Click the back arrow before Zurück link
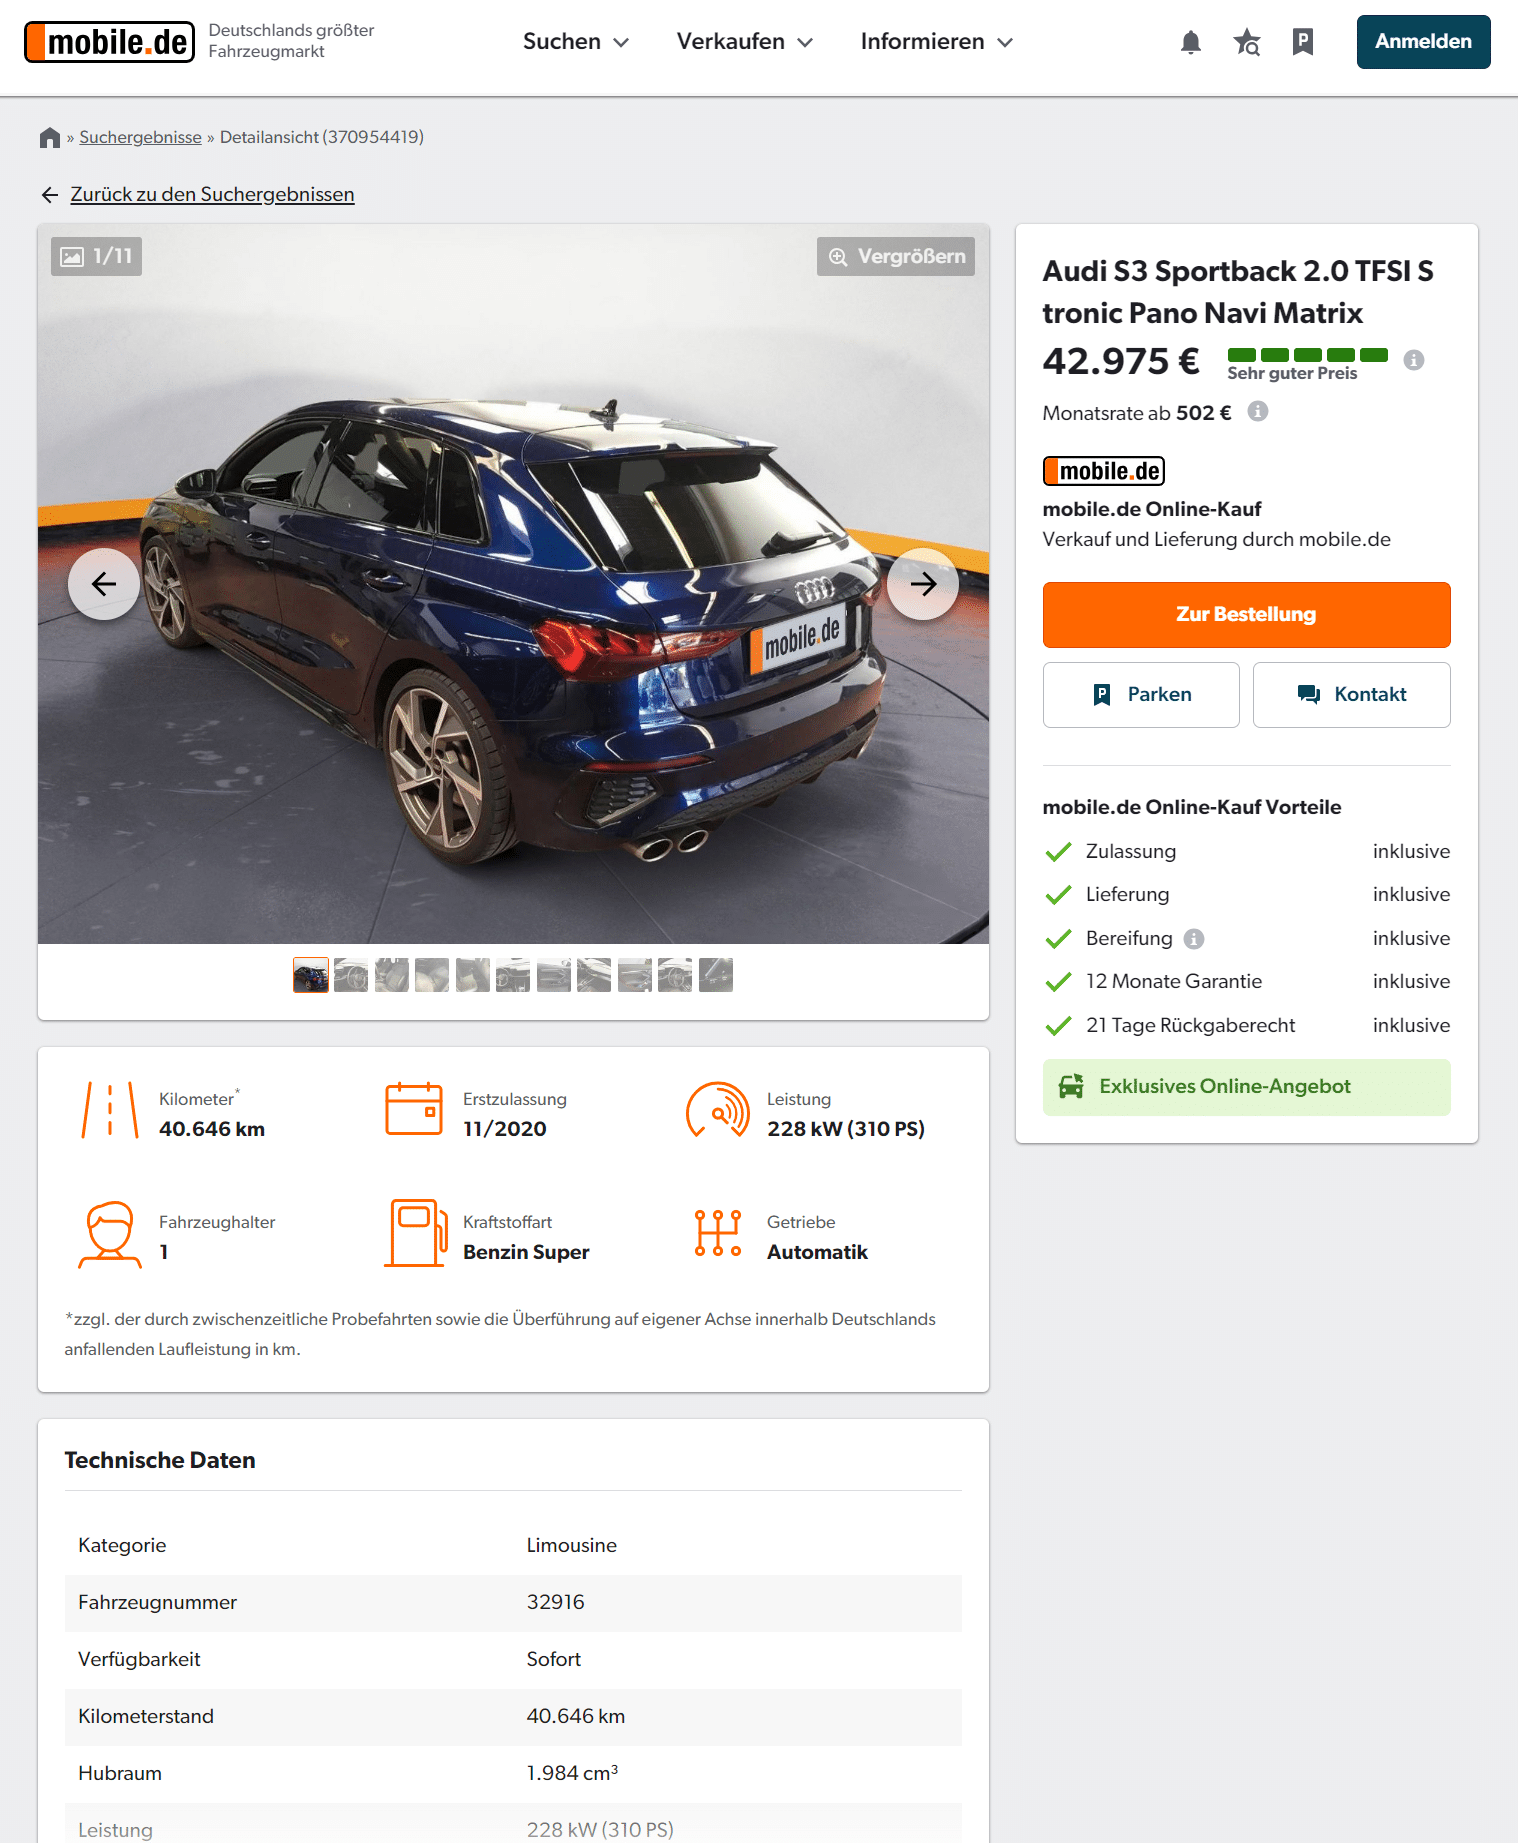 (x=50, y=195)
